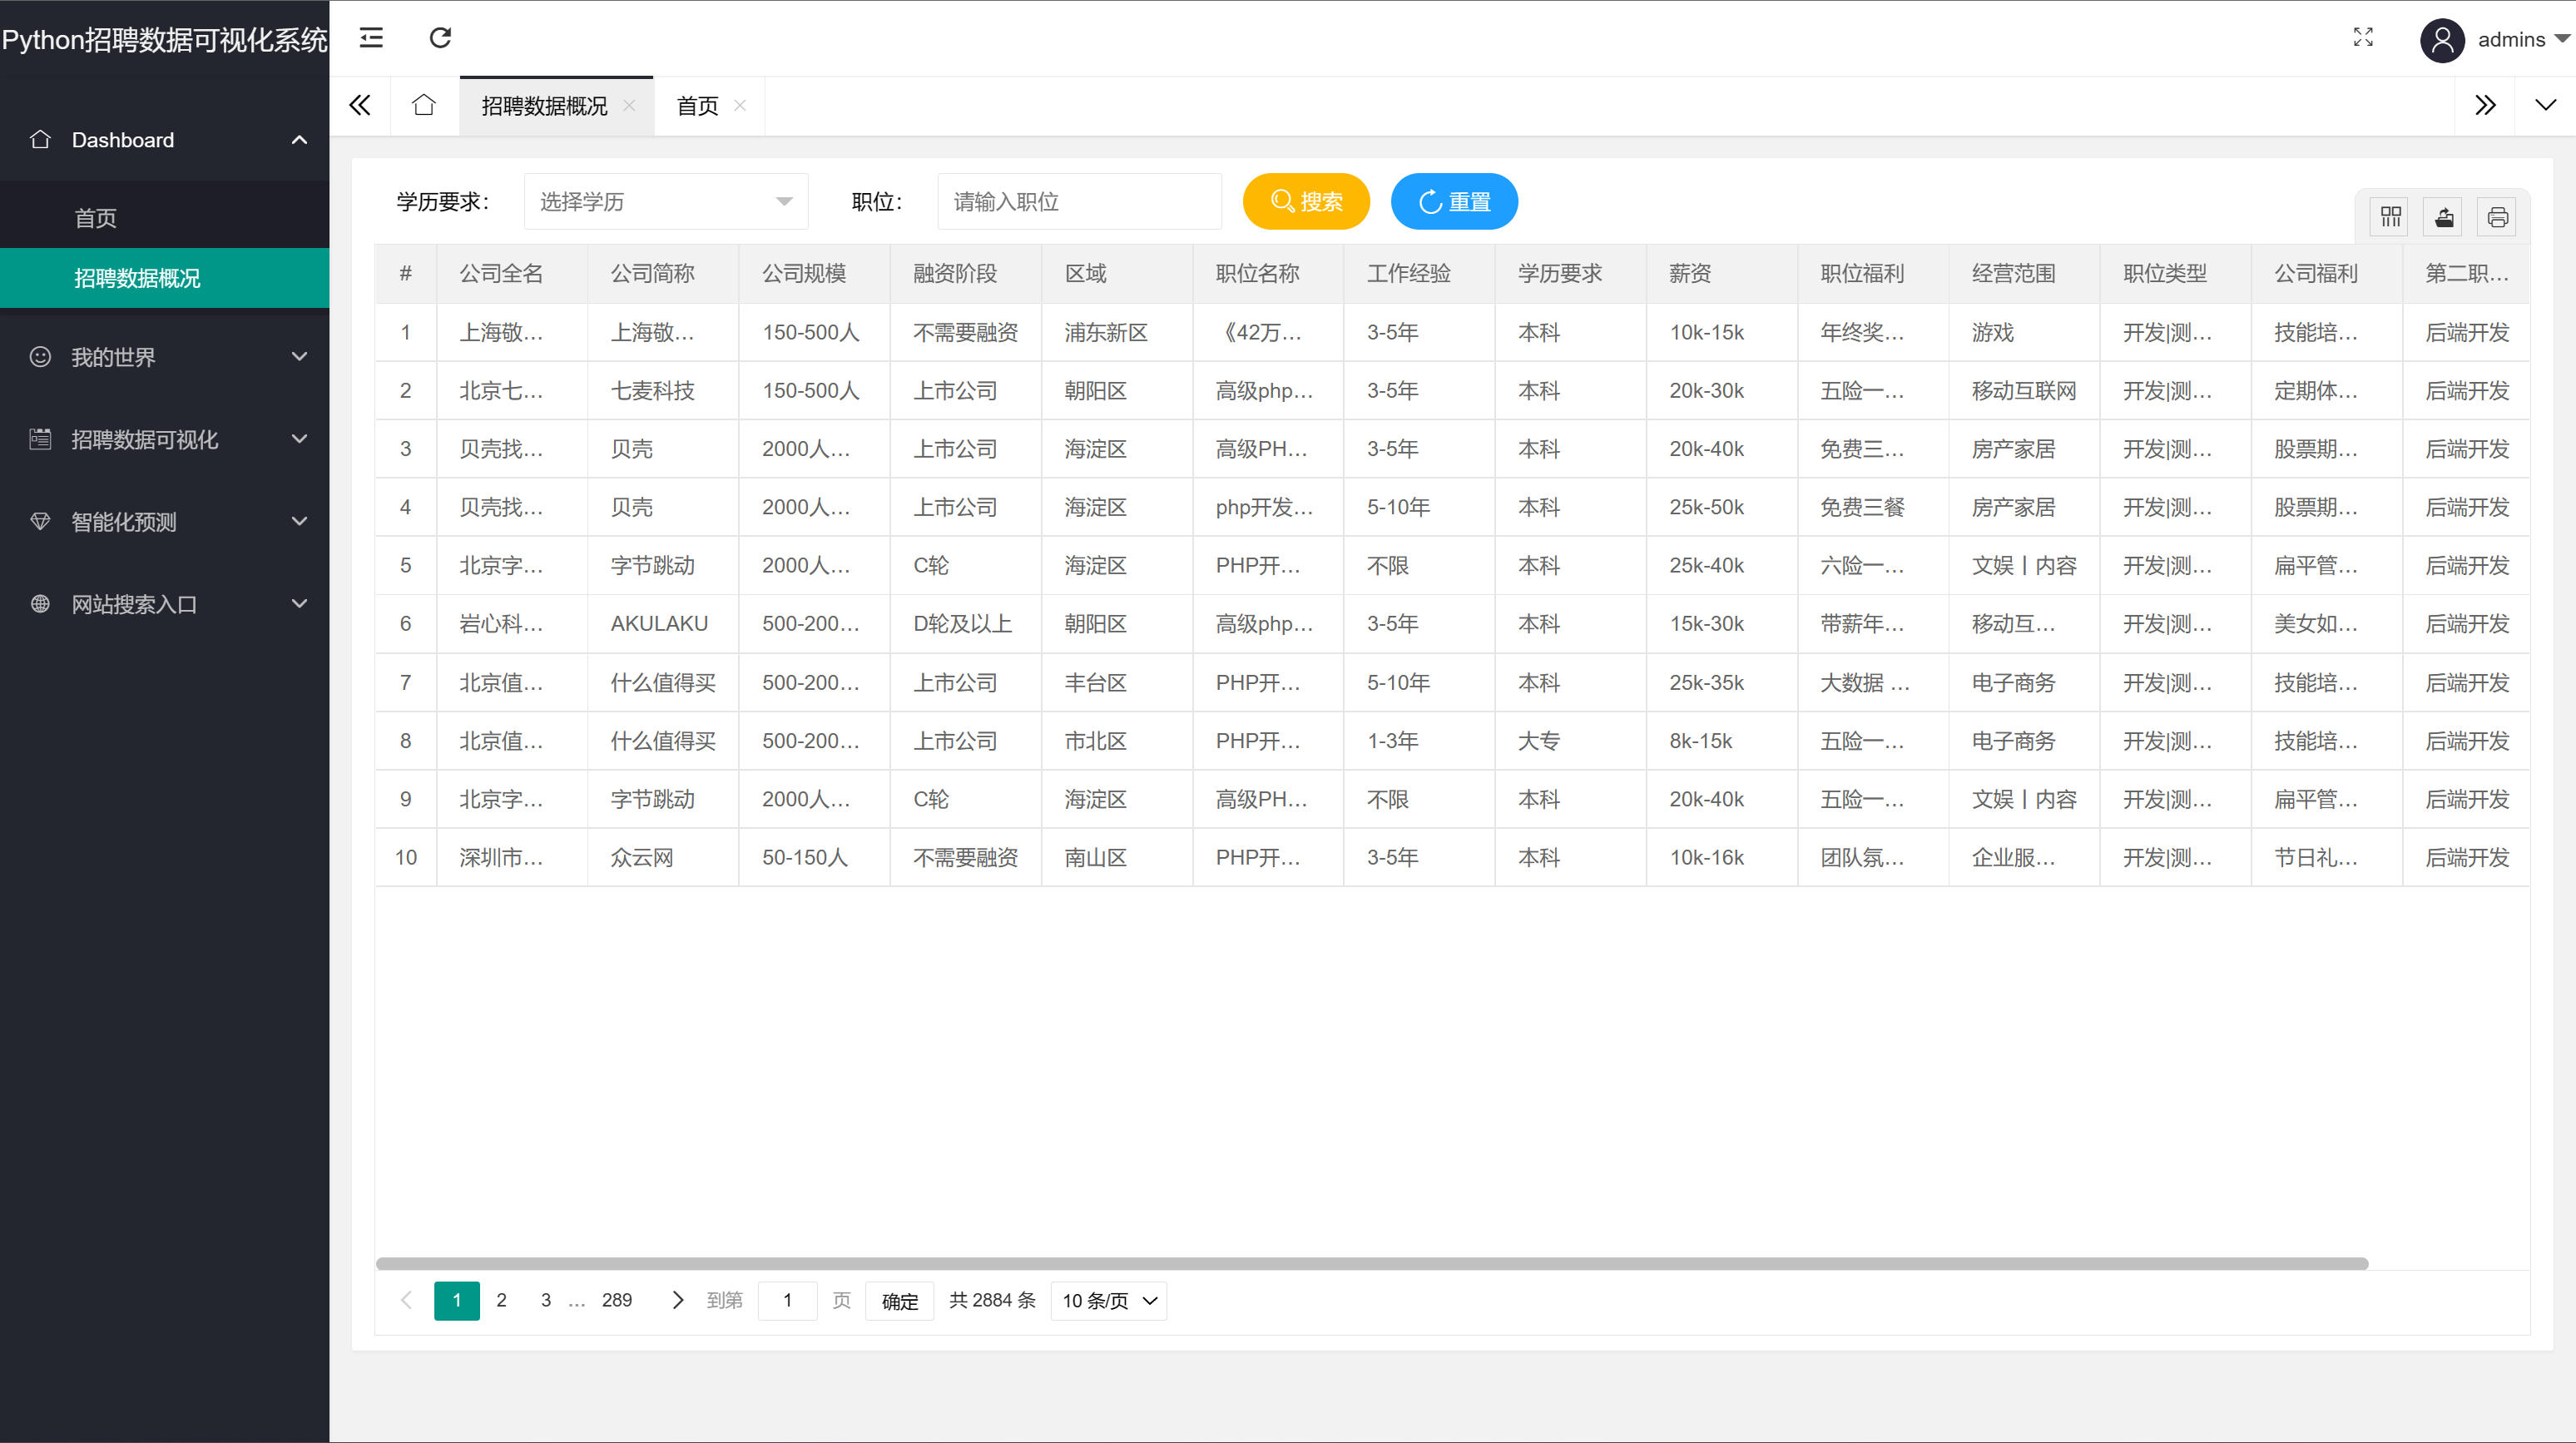Enter fullscreen mode via expand icon
Screen dimensions: 2576x1443
click(x=2363, y=38)
